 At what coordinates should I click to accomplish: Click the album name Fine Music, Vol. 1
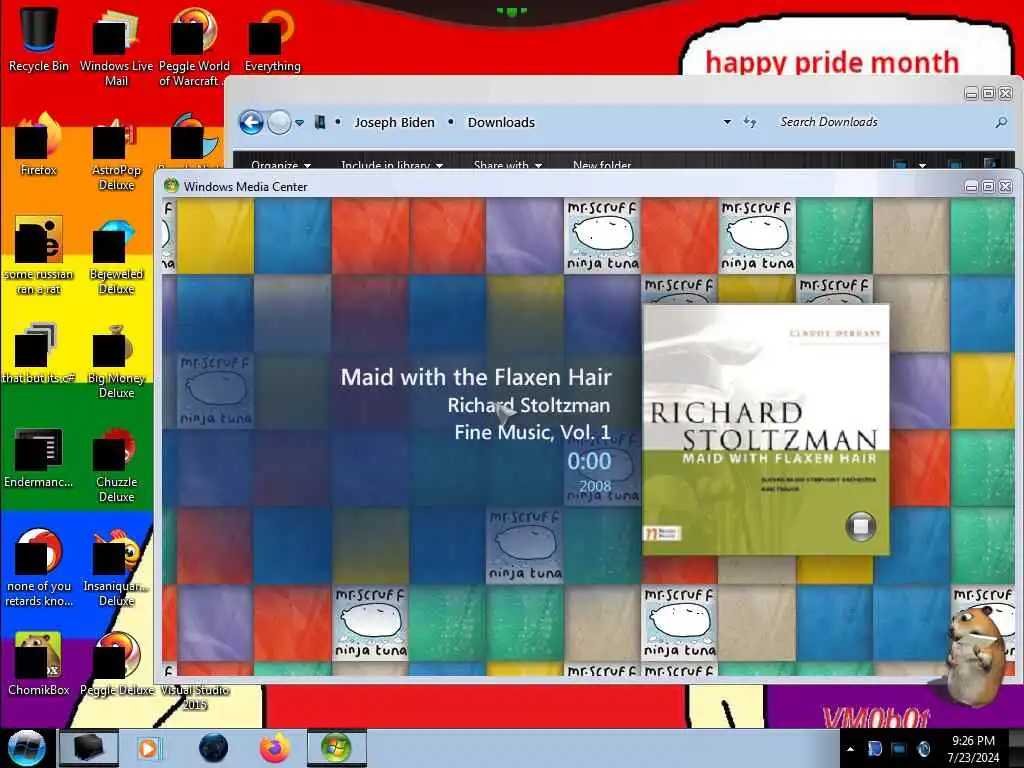click(x=532, y=432)
